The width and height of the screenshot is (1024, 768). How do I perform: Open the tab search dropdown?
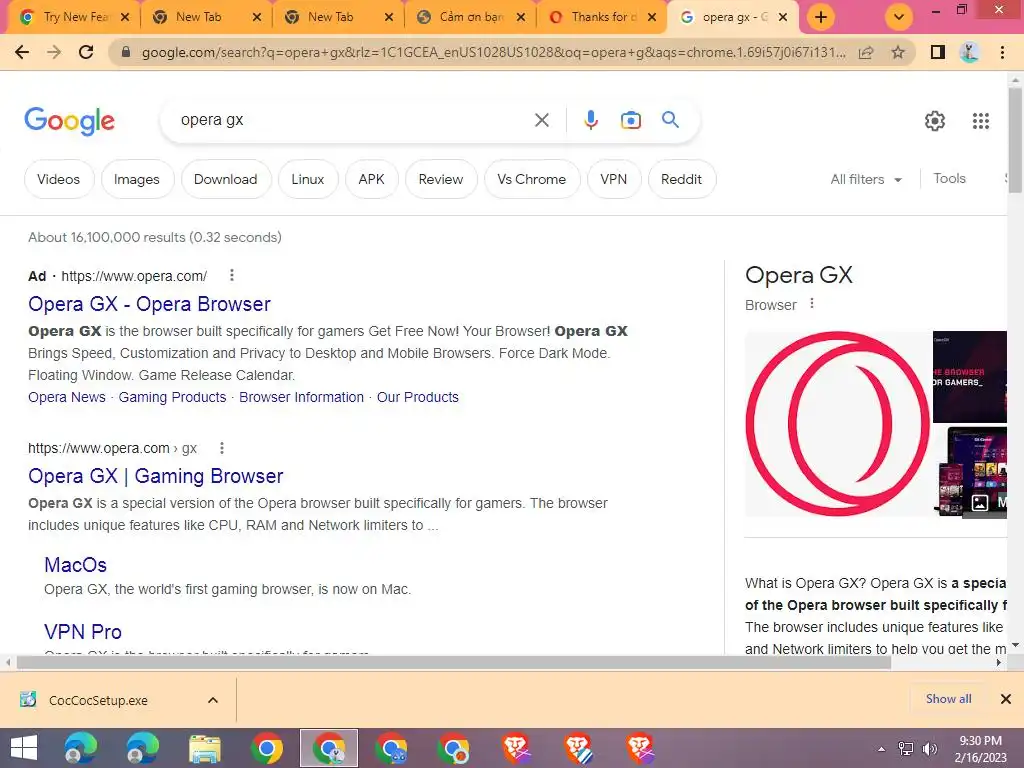pyautogui.click(x=899, y=17)
